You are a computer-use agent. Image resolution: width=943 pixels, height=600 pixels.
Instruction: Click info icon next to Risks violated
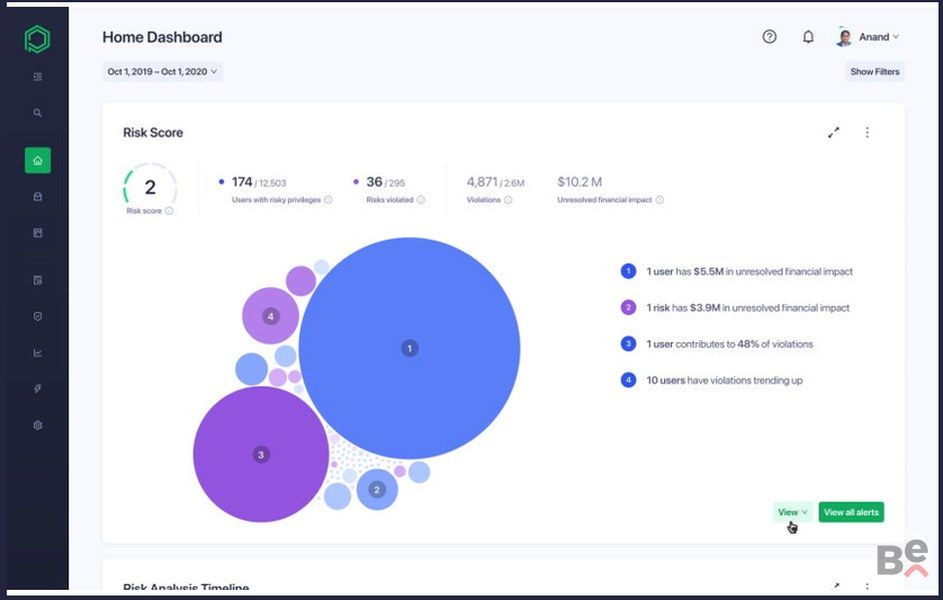point(421,200)
